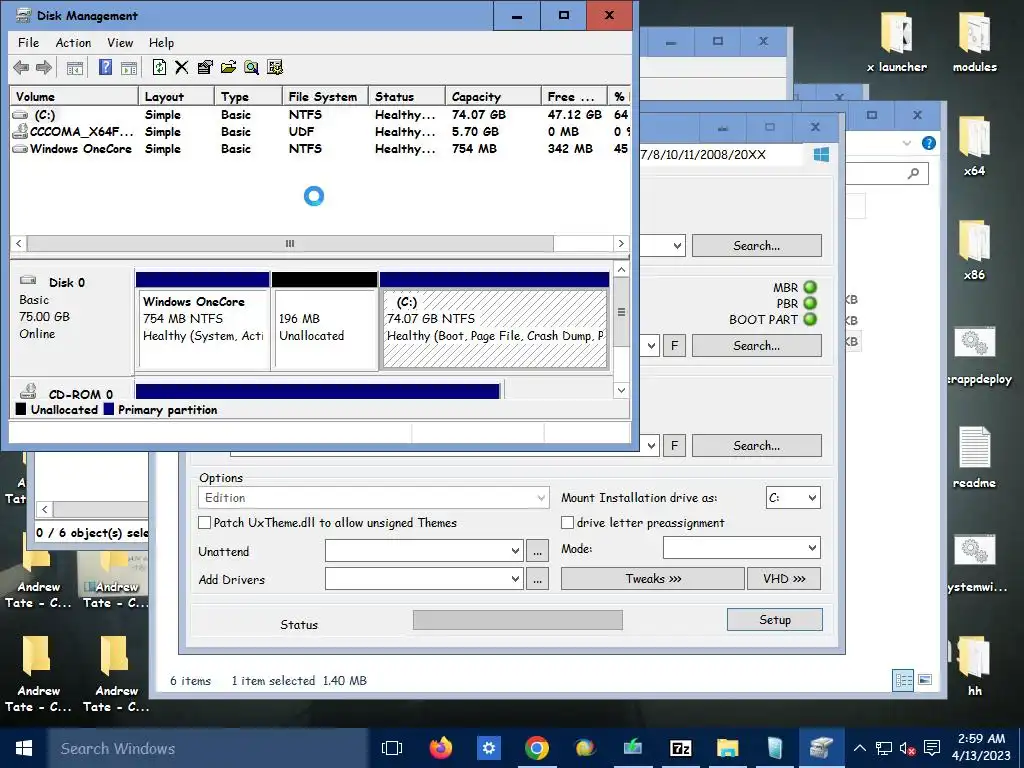The width and height of the screenshot is (1024, 768).
Task: Open the VHD >>> panel
Action: tap(784, 579)
